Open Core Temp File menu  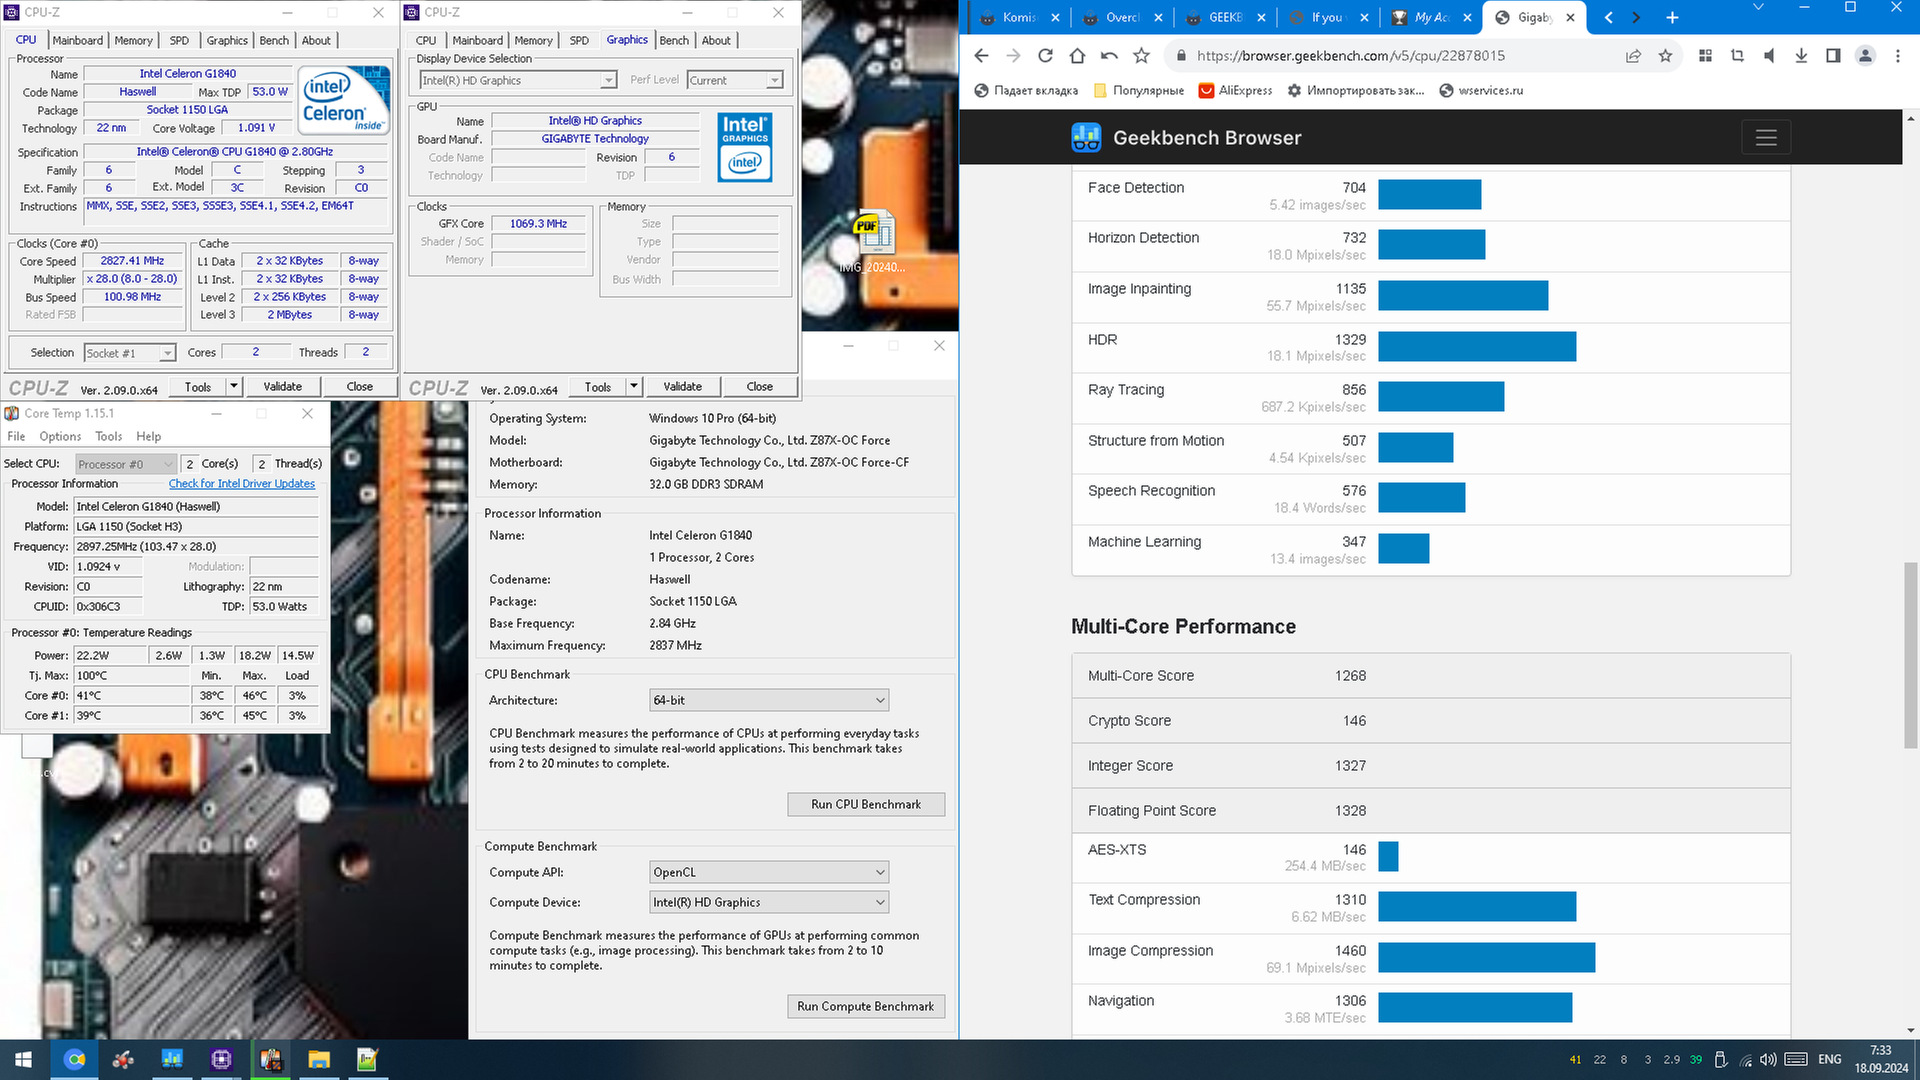tap(16, 437)
